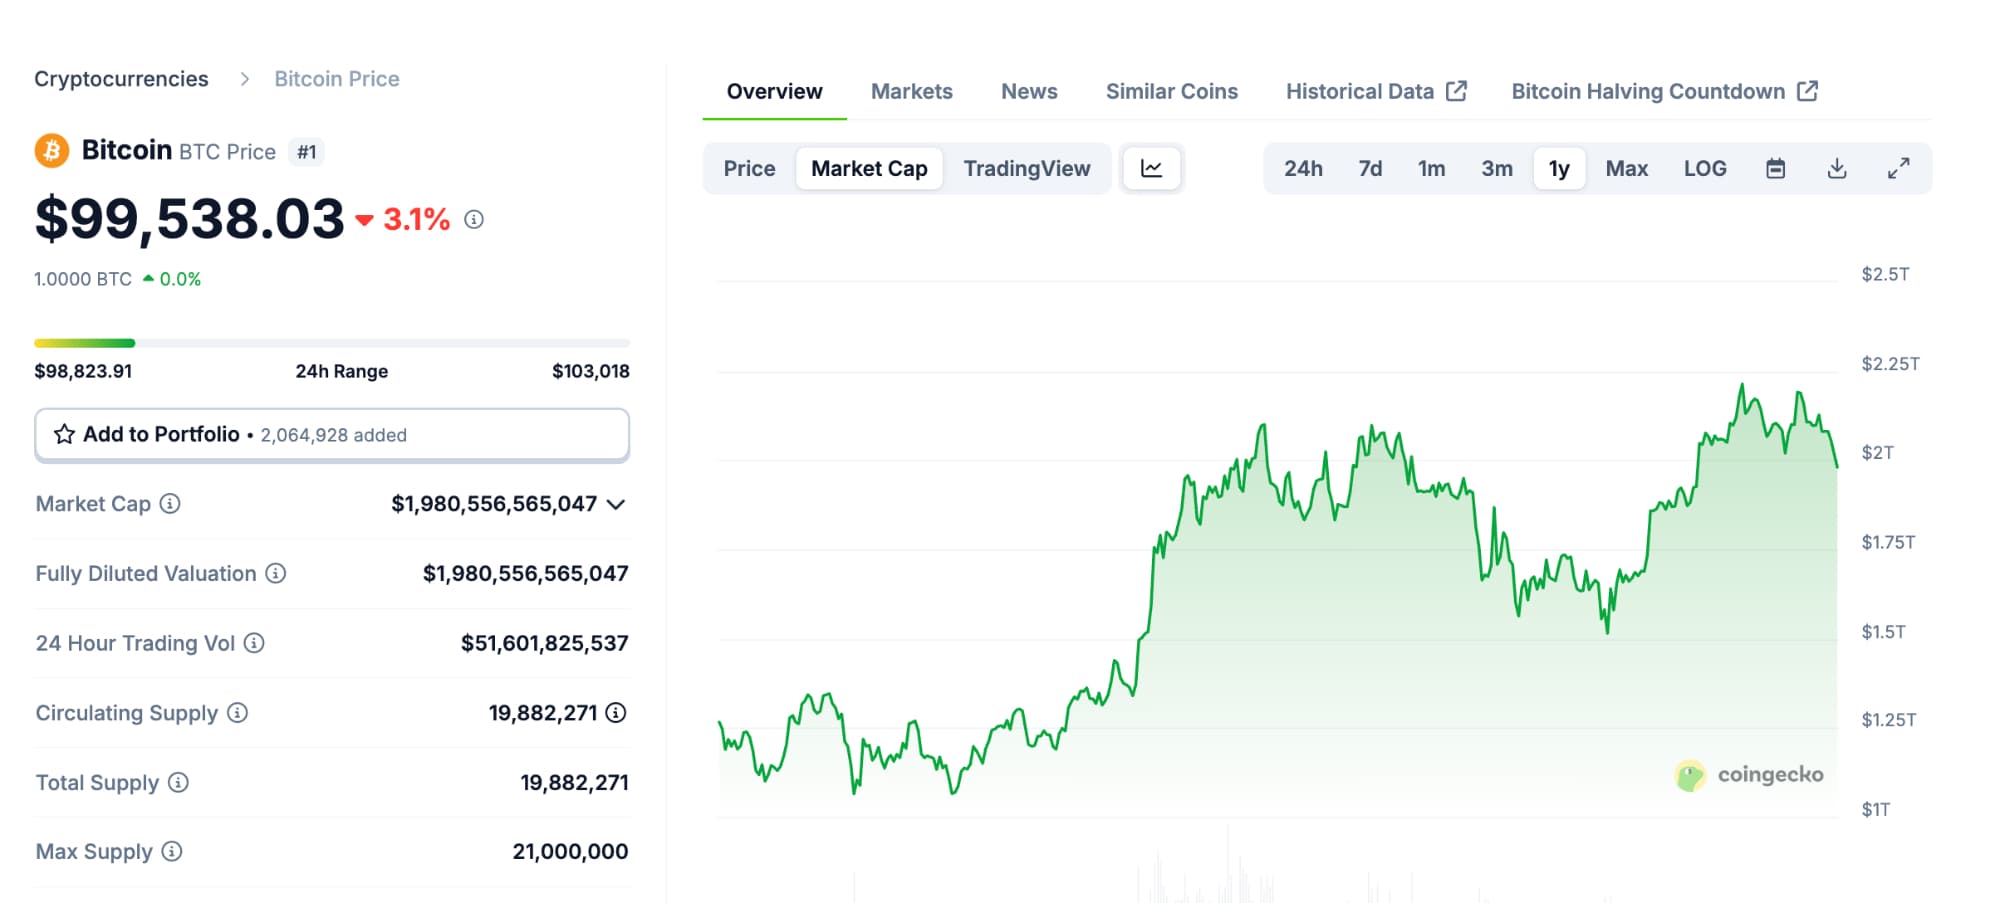
Task: Click info icon next to Max Supply
Action: click(x=172, y=852)
